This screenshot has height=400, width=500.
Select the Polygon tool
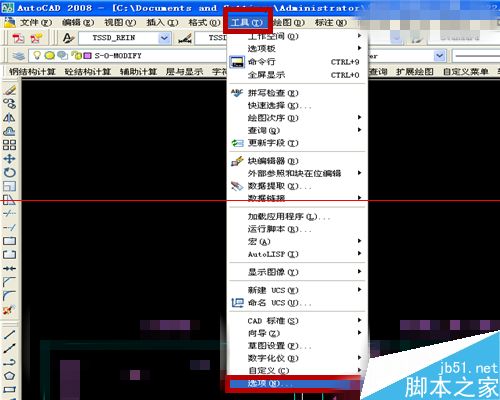9,375
